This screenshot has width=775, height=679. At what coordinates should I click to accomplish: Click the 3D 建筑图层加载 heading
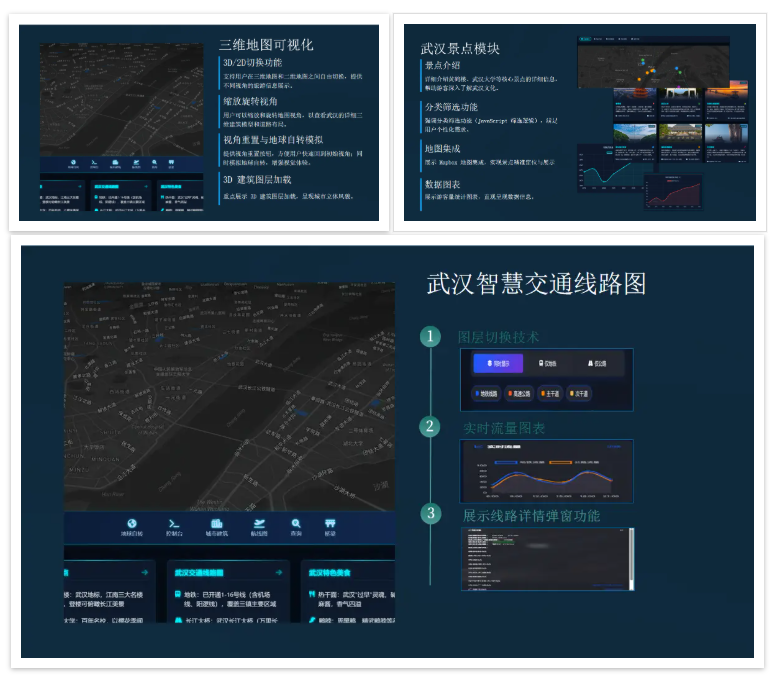(257, 179)
